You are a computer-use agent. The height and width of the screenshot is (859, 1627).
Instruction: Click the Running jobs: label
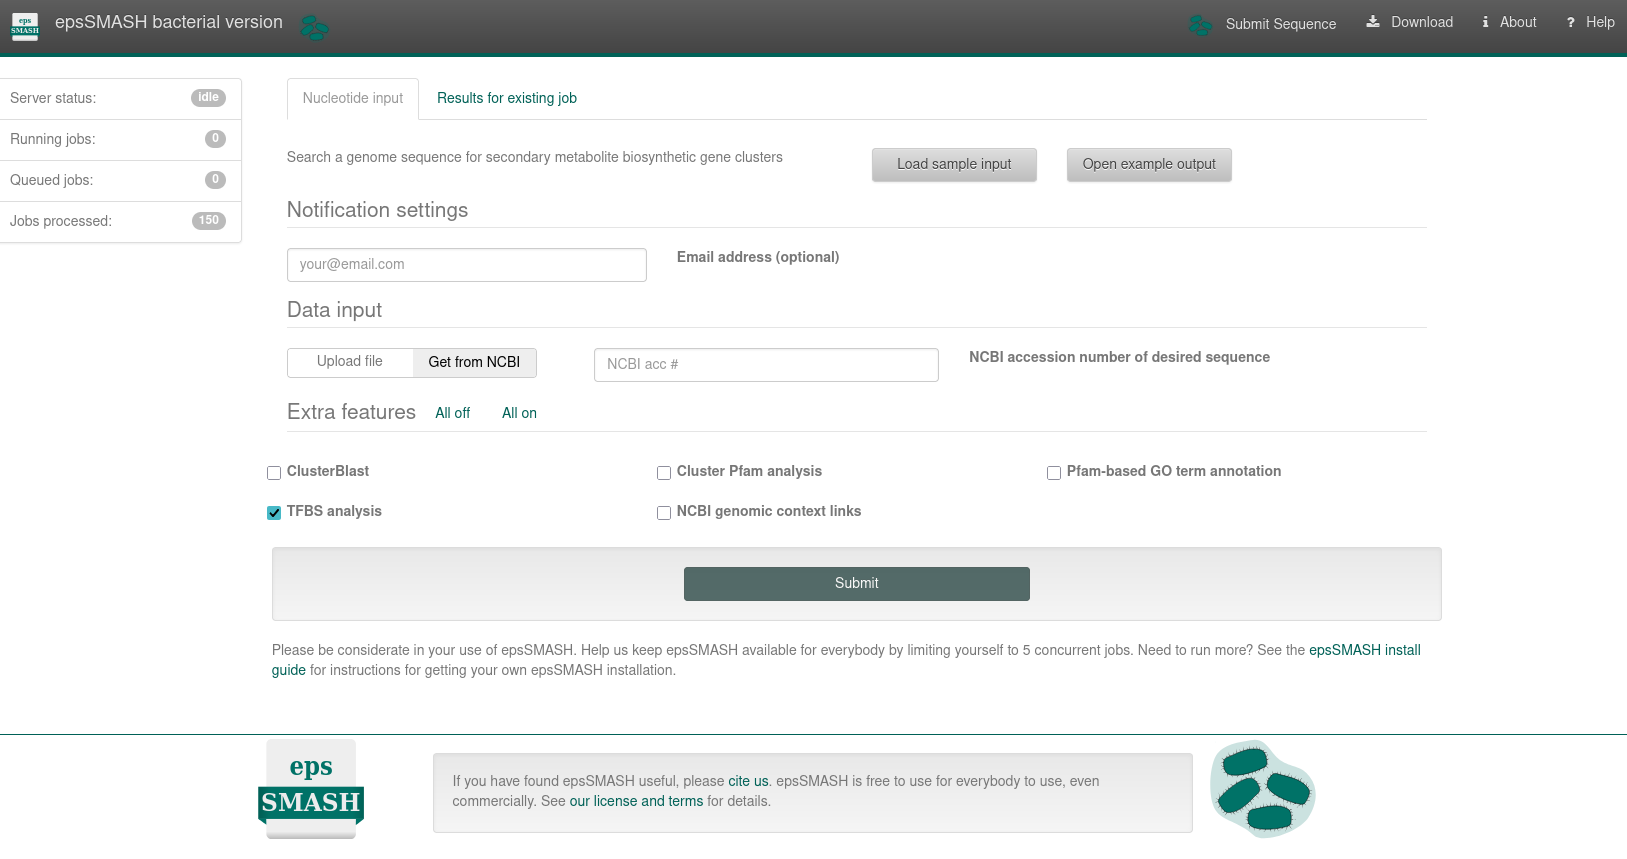click(53, 139)
